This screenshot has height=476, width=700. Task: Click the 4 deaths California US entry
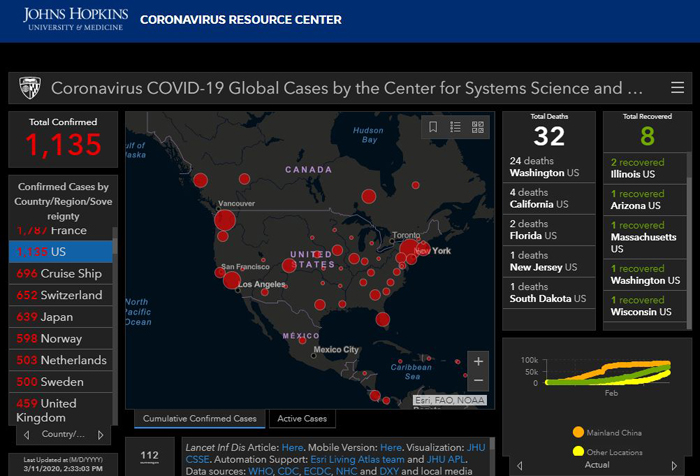549,198
